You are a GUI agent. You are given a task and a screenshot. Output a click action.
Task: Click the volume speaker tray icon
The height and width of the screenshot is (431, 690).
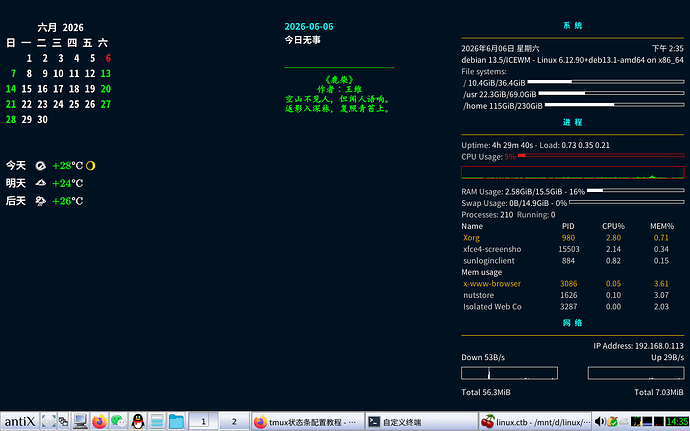coord(600,421)
